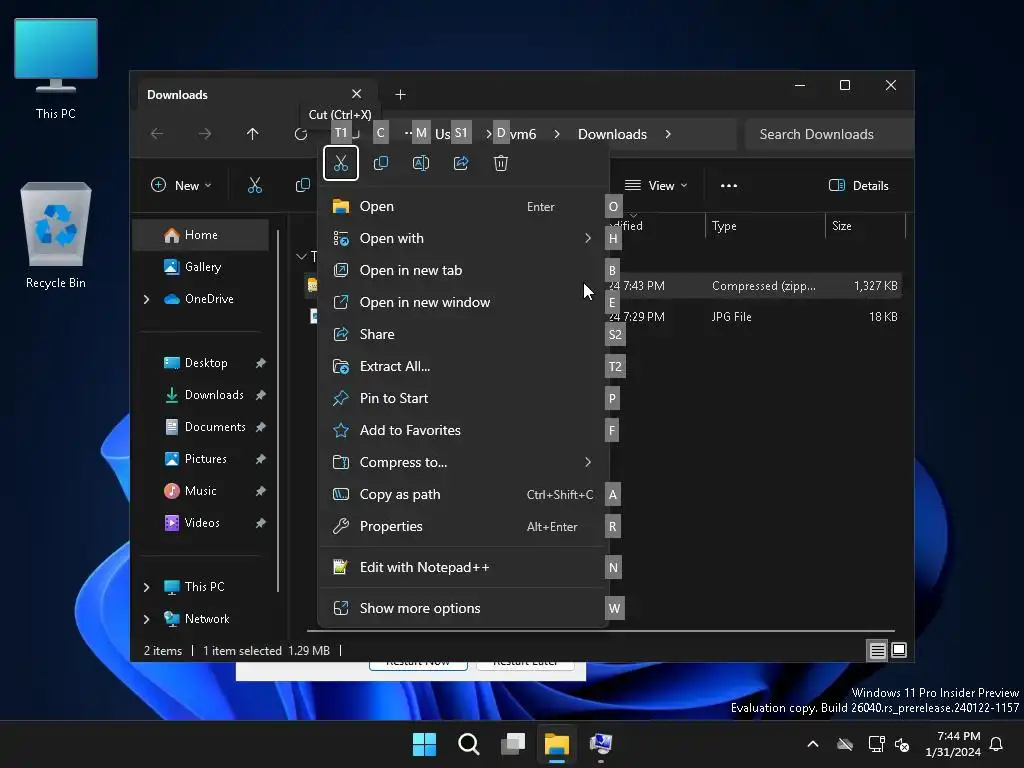Select the JPG File row
1024x768 pixels.
click(604, 317)
